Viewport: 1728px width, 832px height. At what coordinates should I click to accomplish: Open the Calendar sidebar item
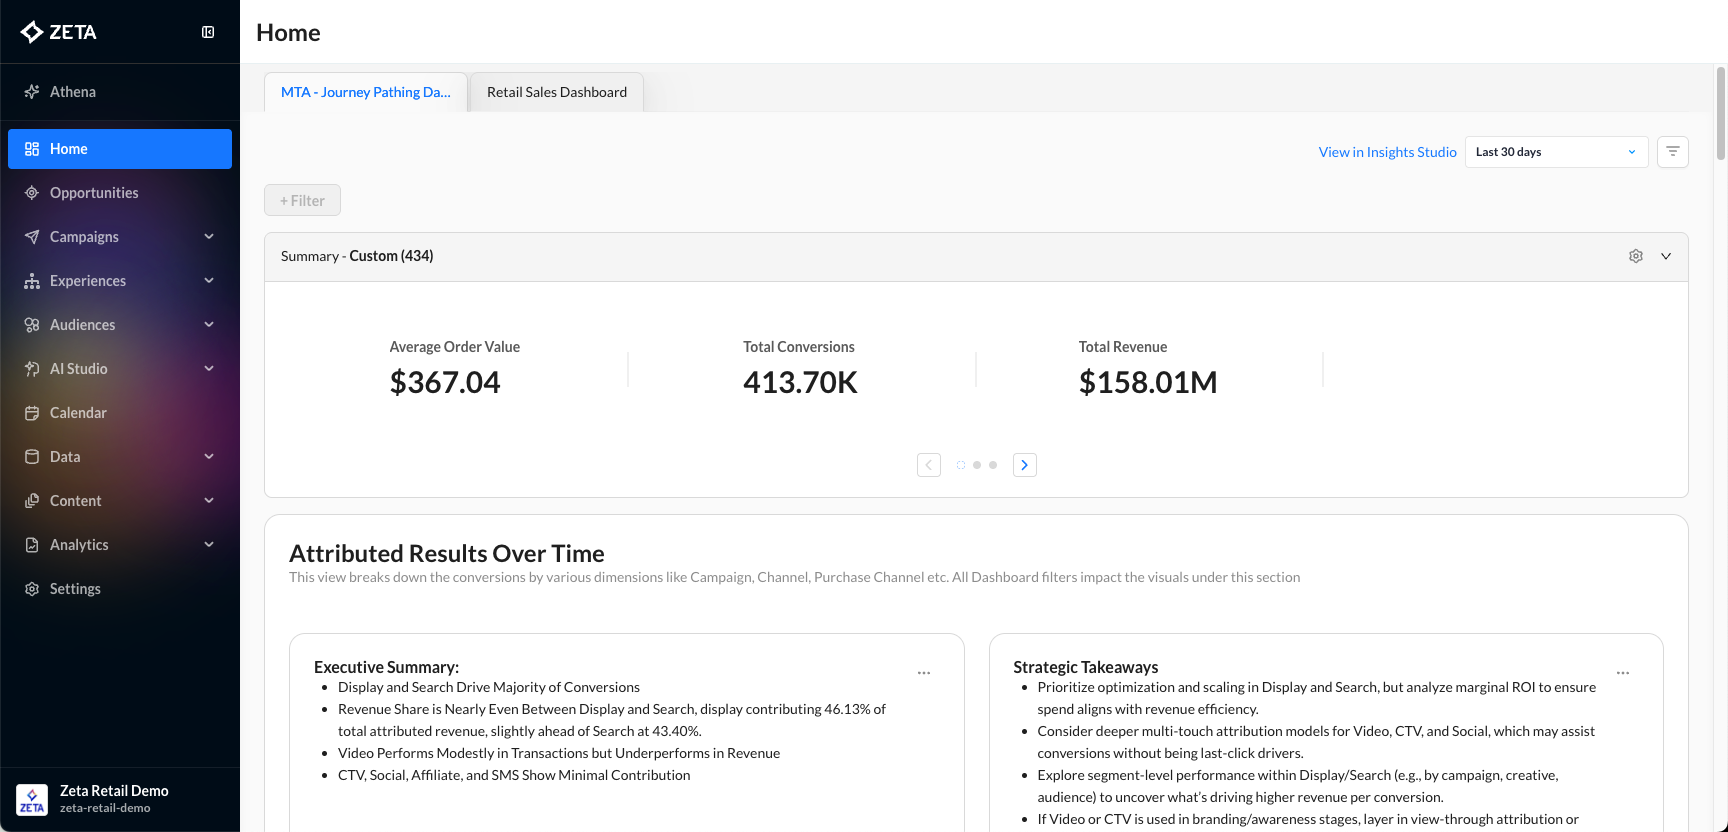78,413
